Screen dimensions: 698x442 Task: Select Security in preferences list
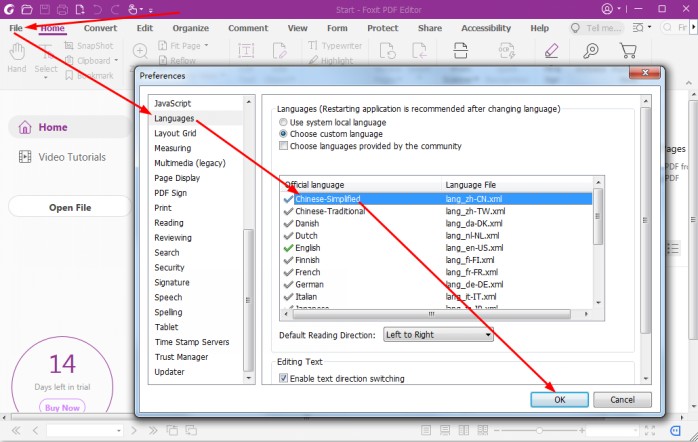tap(169, 268)
